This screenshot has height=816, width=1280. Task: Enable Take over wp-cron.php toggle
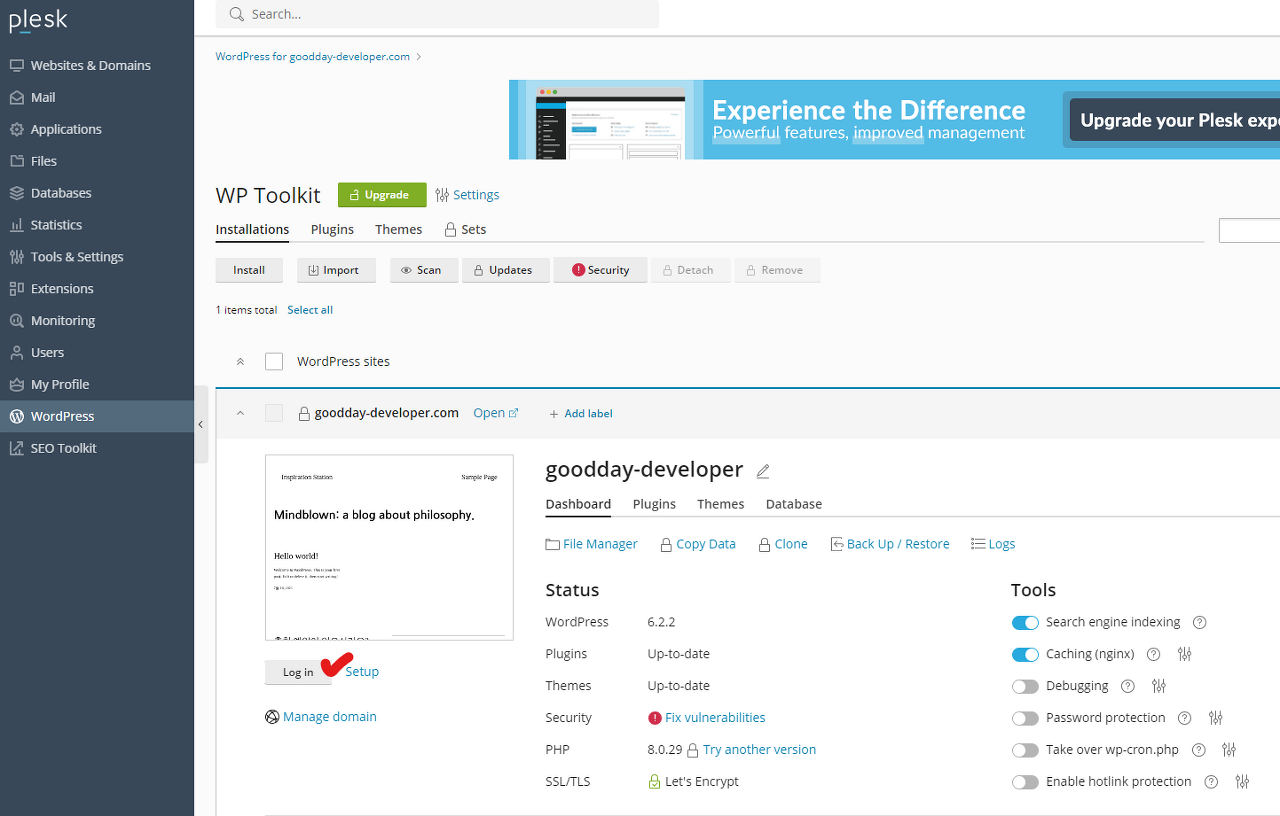[x=1025, y=751]
